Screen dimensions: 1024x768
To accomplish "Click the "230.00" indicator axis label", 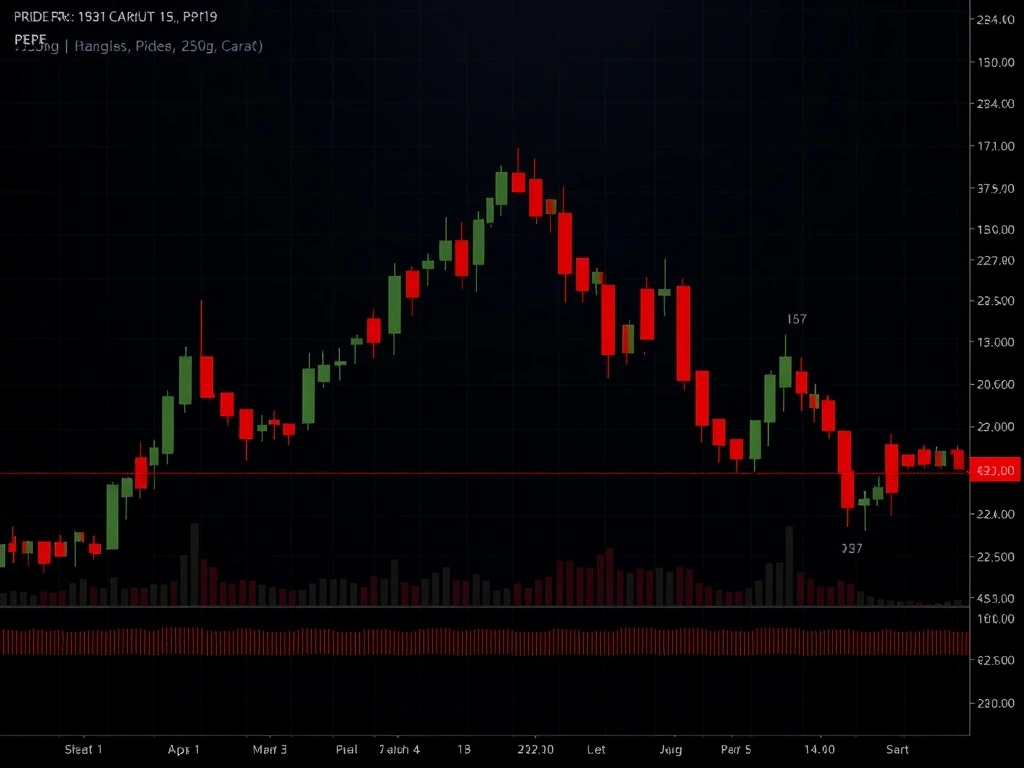I will pyautogui.click(x=996, y=703).
